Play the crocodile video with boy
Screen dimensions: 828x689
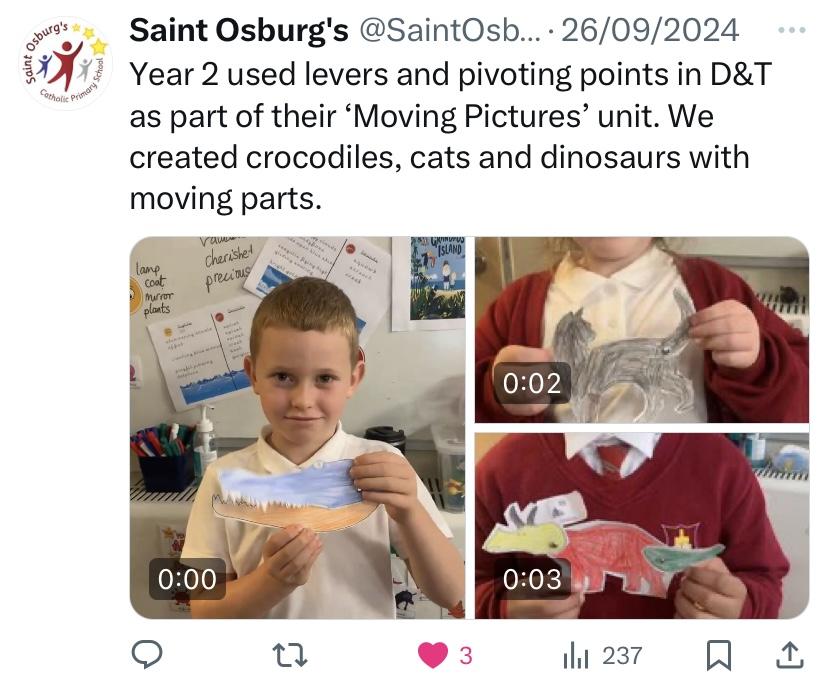tap(297, 428)
